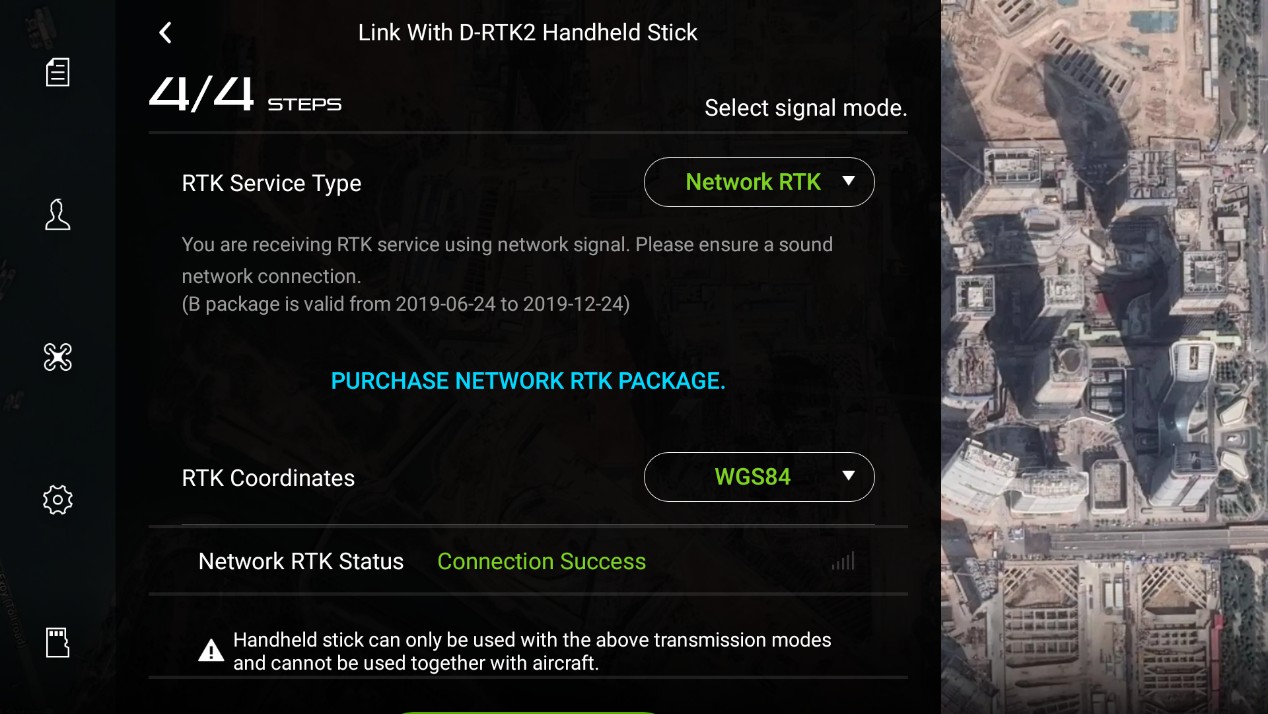This screenshot has width=1268, height=714.
Task: Open the Network RTK service type dropdown
Action: coord(759,182)
